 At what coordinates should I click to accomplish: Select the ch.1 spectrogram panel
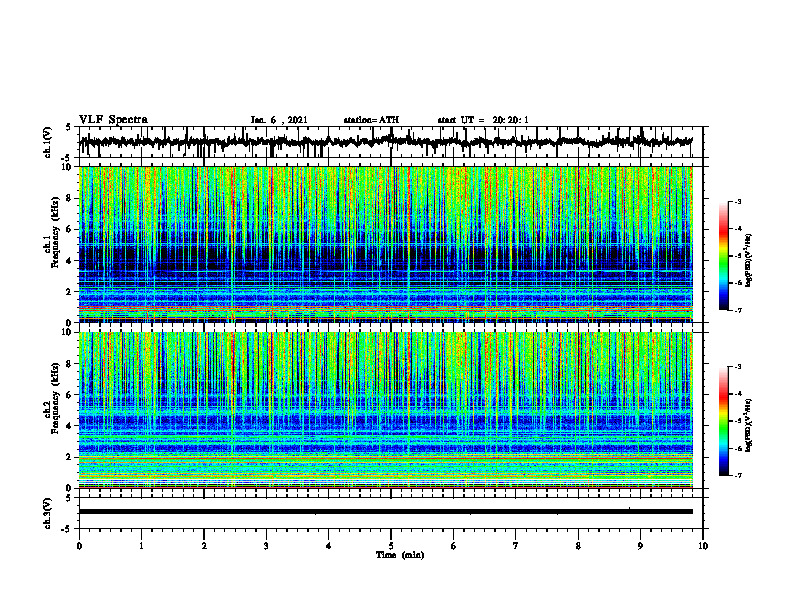(x=385, y=244)
